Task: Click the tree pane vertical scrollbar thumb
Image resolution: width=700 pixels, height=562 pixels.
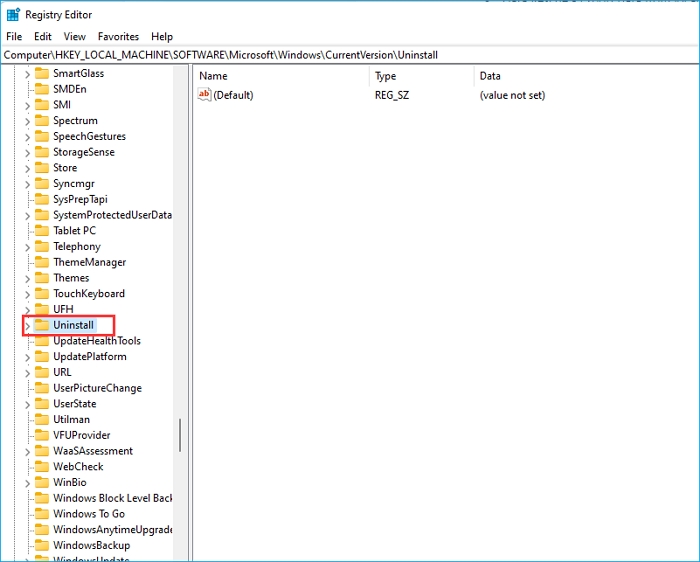Action: pyautogui.click(x=180, y=435)
